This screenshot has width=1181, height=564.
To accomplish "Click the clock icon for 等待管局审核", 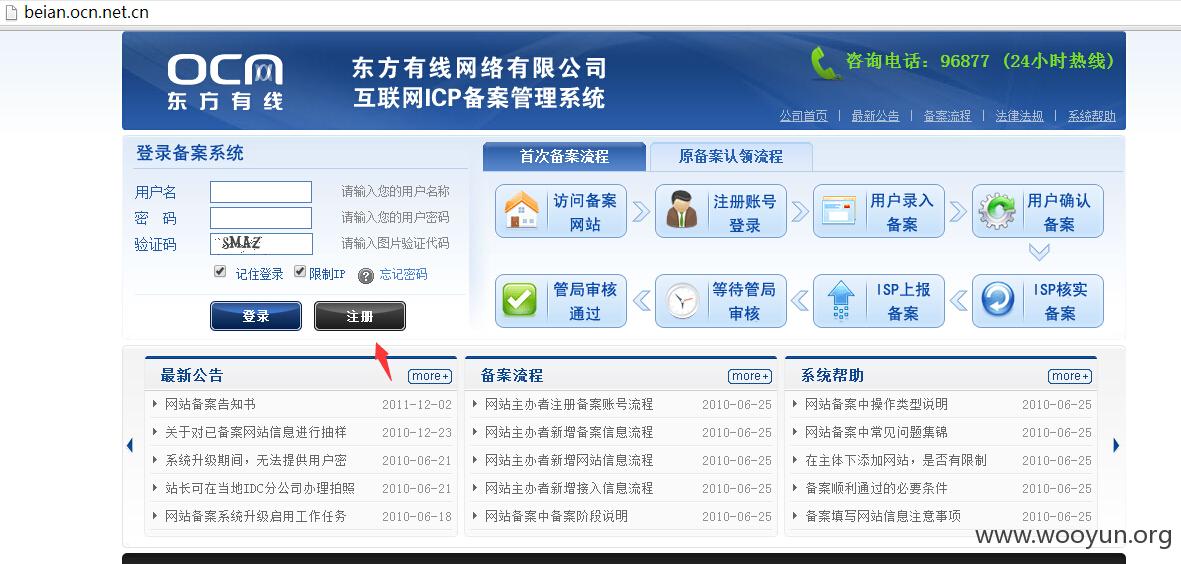I will (x=682, y=301).
